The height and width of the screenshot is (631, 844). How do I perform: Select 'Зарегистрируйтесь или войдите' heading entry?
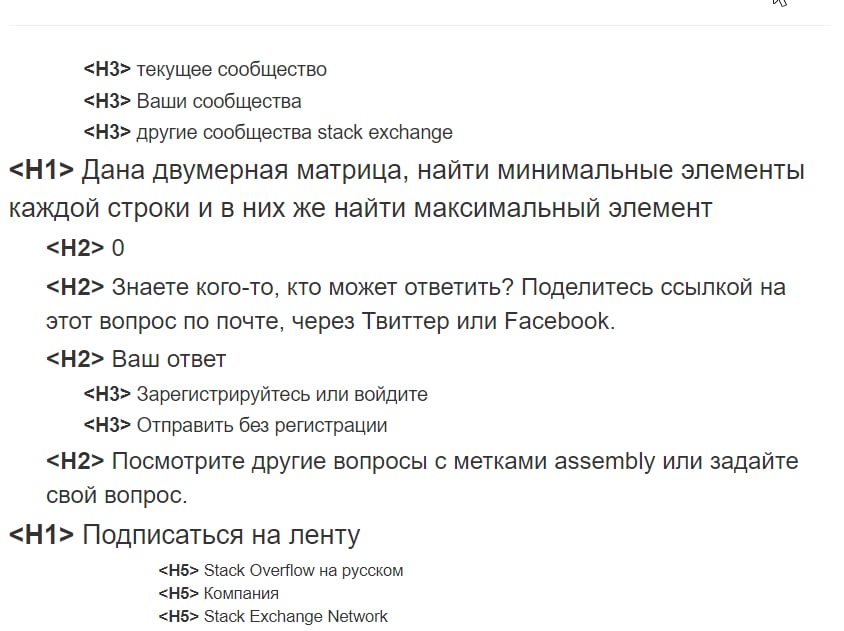[x=281, y=394]
